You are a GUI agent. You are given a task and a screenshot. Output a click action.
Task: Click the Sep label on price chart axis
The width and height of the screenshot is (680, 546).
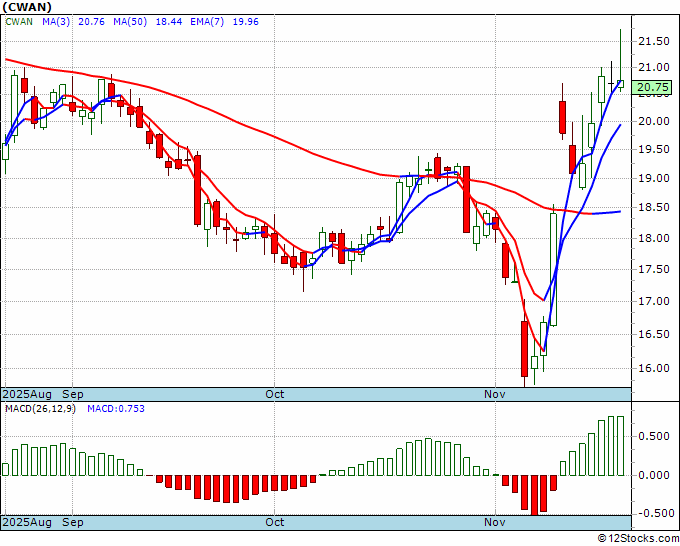tap(73, 394)
